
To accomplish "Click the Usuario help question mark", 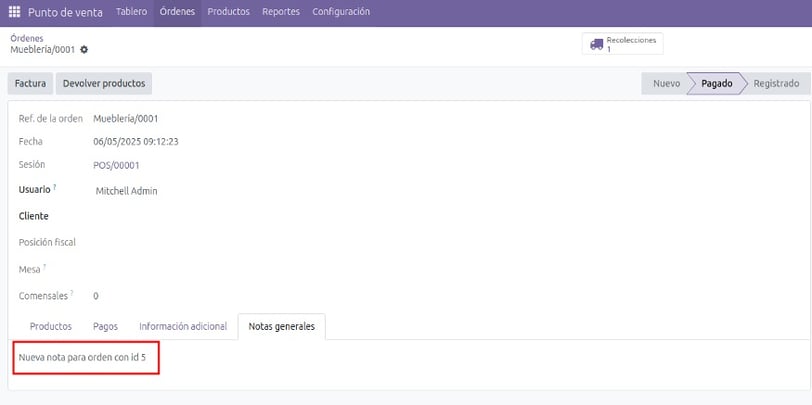I will point(54,187).
